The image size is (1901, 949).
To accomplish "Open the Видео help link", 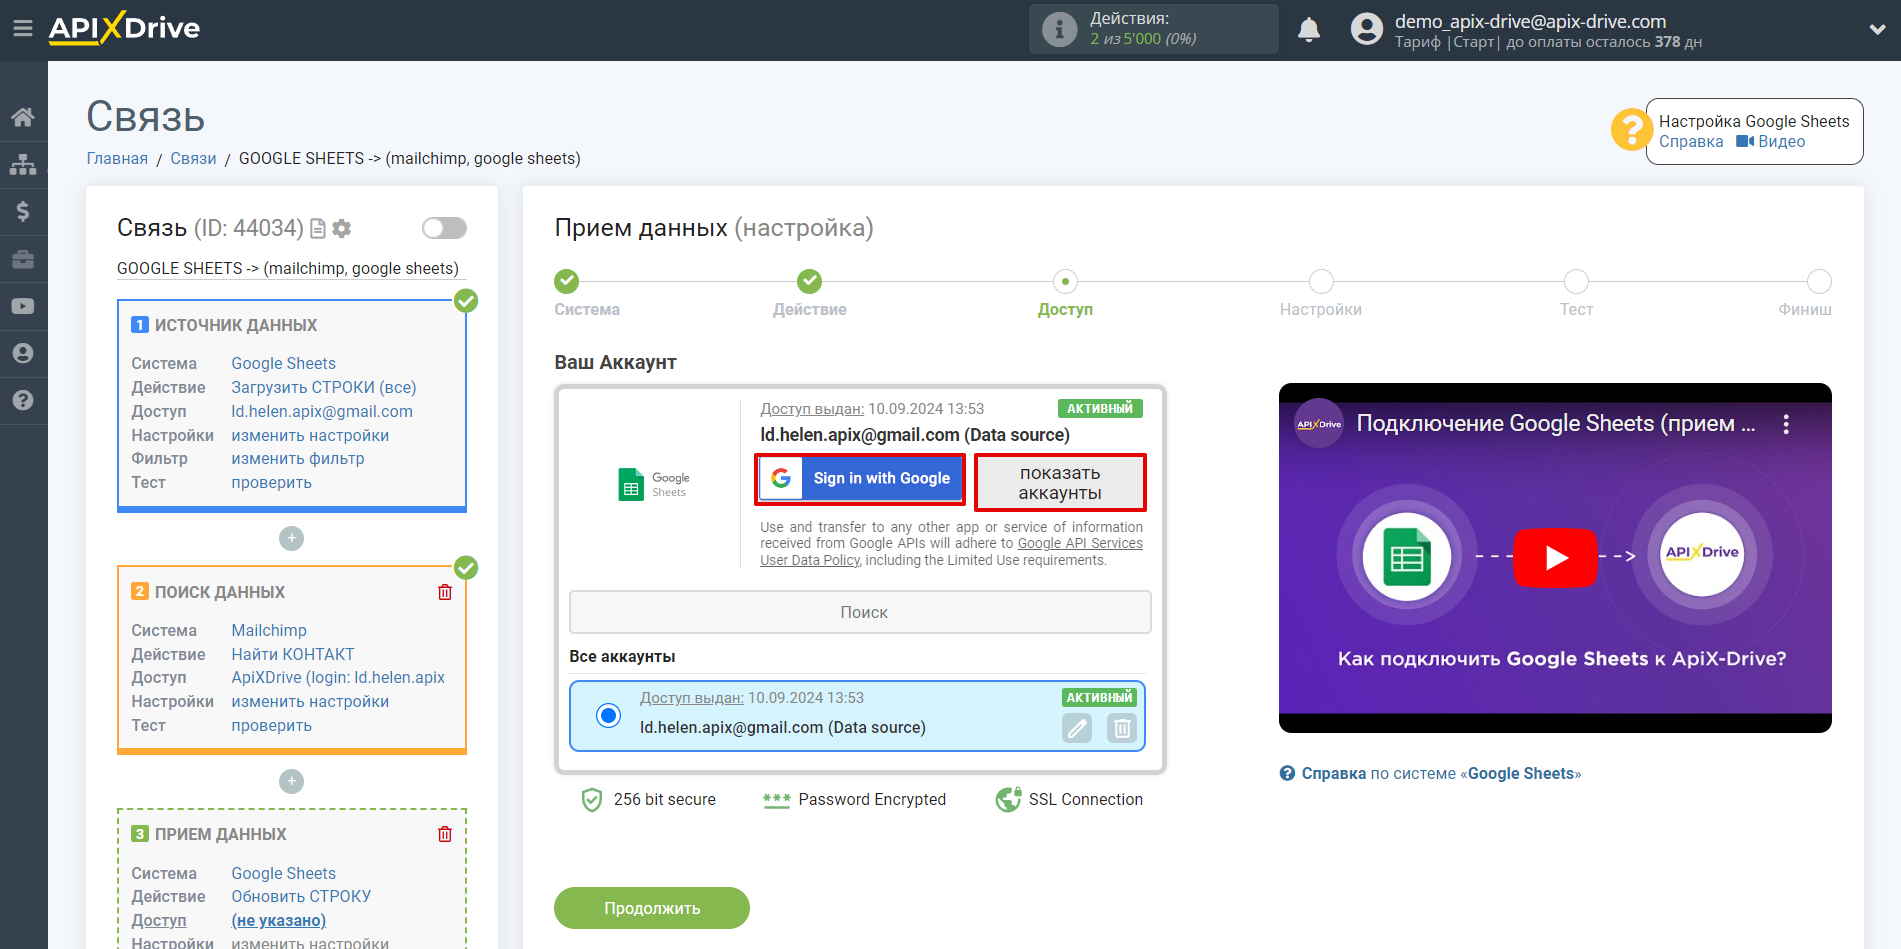I will [1771, 142].
